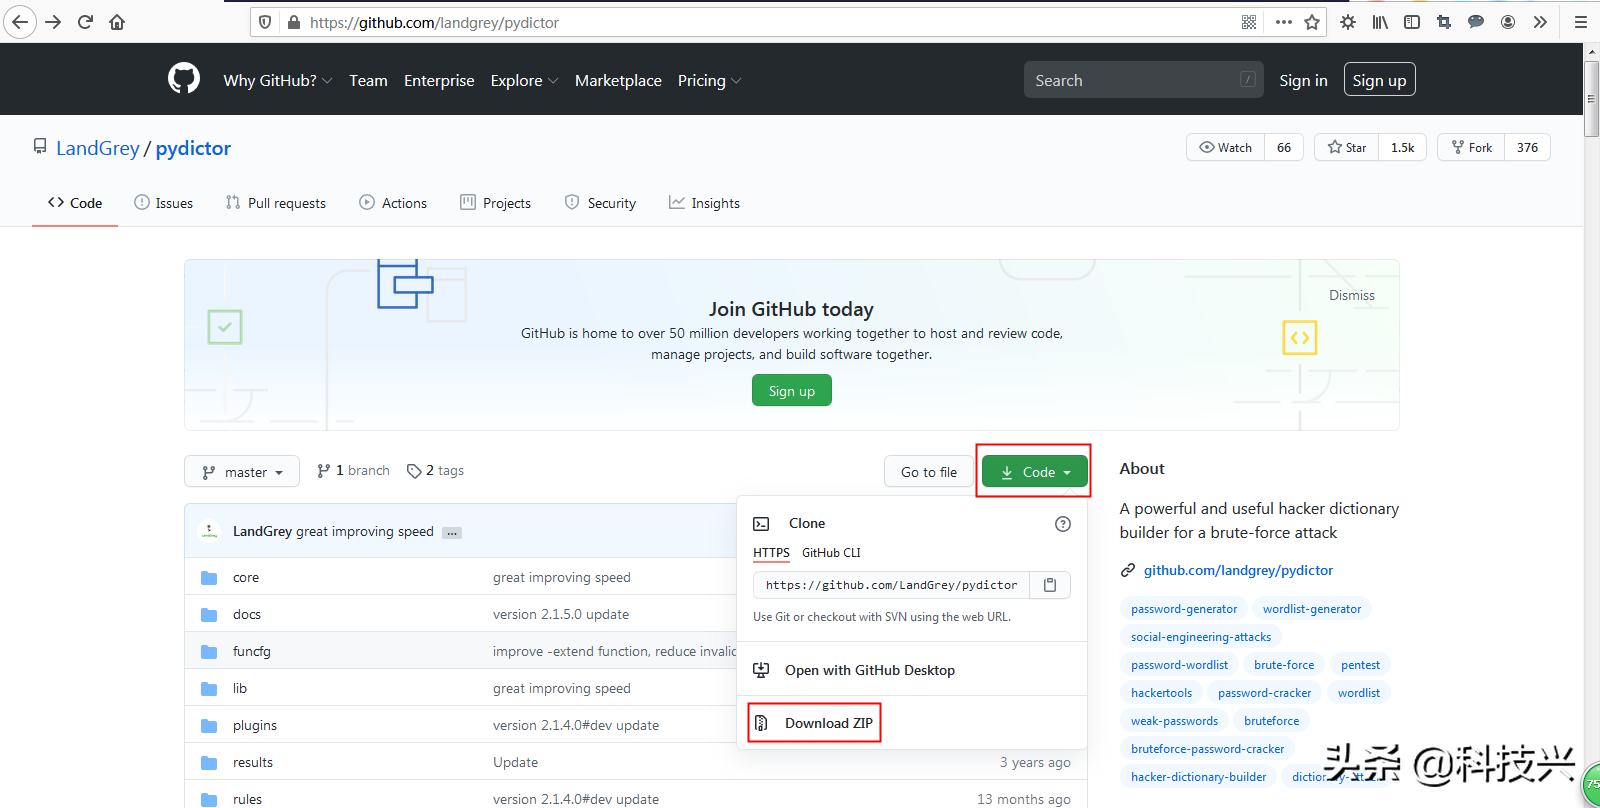This screenshot has width=1600, height=808.
Task: Switch to the Pull requests tab
Action: tap(276, 203)
